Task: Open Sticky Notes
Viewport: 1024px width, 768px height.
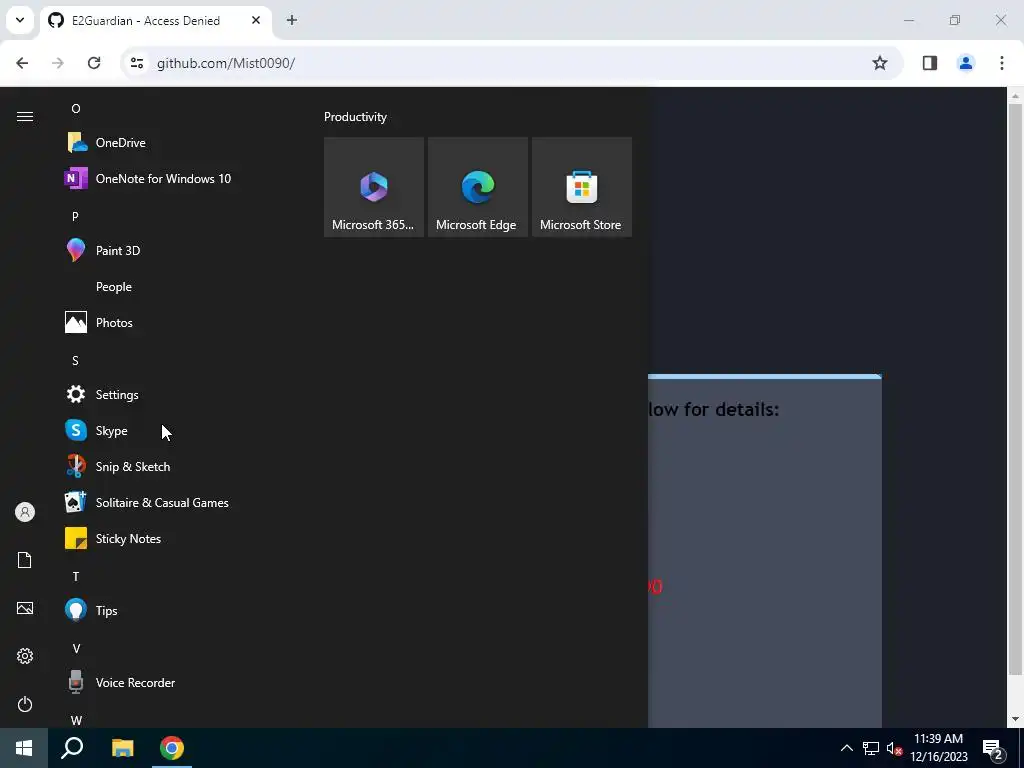Action: pyautogui.click(x=176, y=539)
